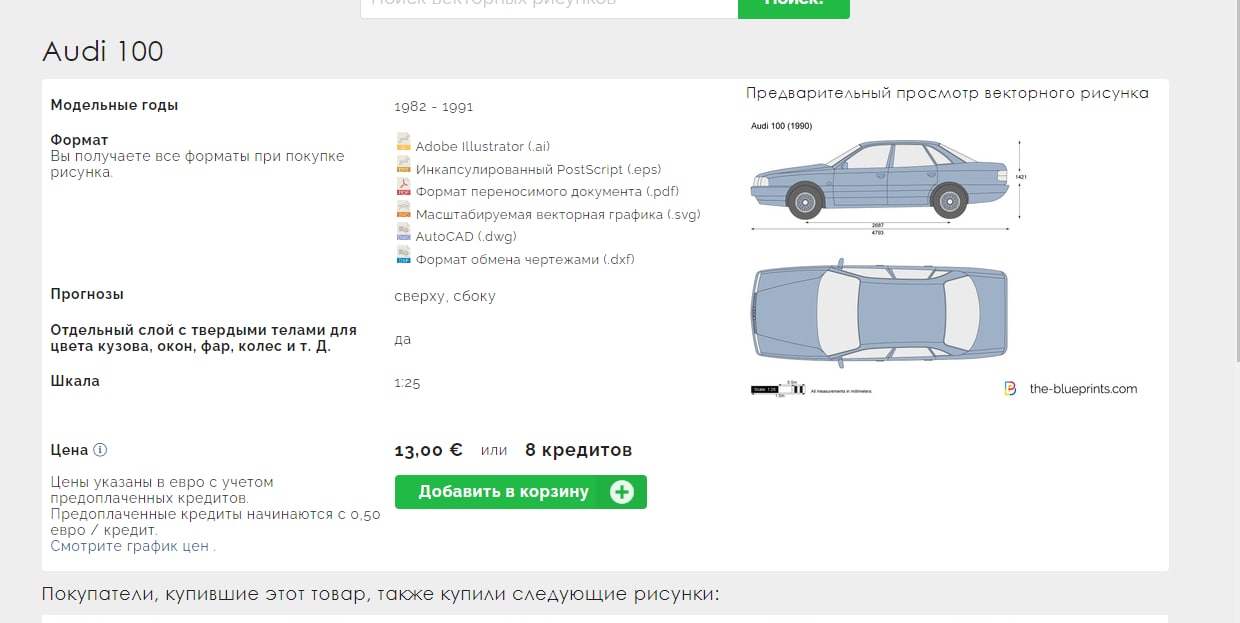Click the Adobe Illustrator (.ai) file icon

pyautogui.click(x=403, y=142)
